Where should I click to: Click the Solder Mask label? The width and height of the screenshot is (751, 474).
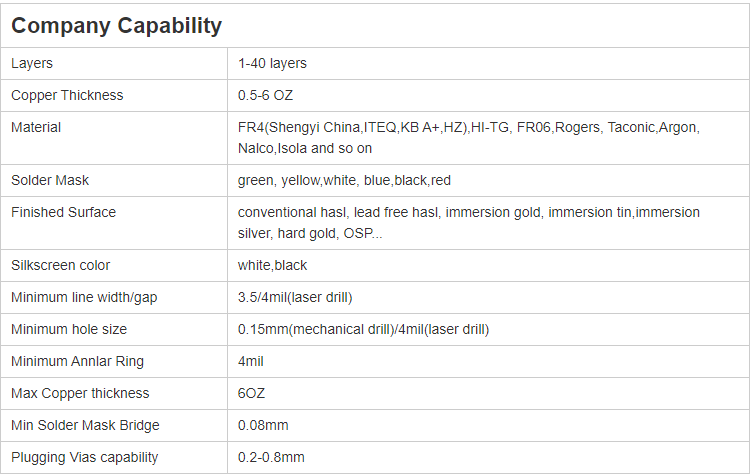(50, 180)
